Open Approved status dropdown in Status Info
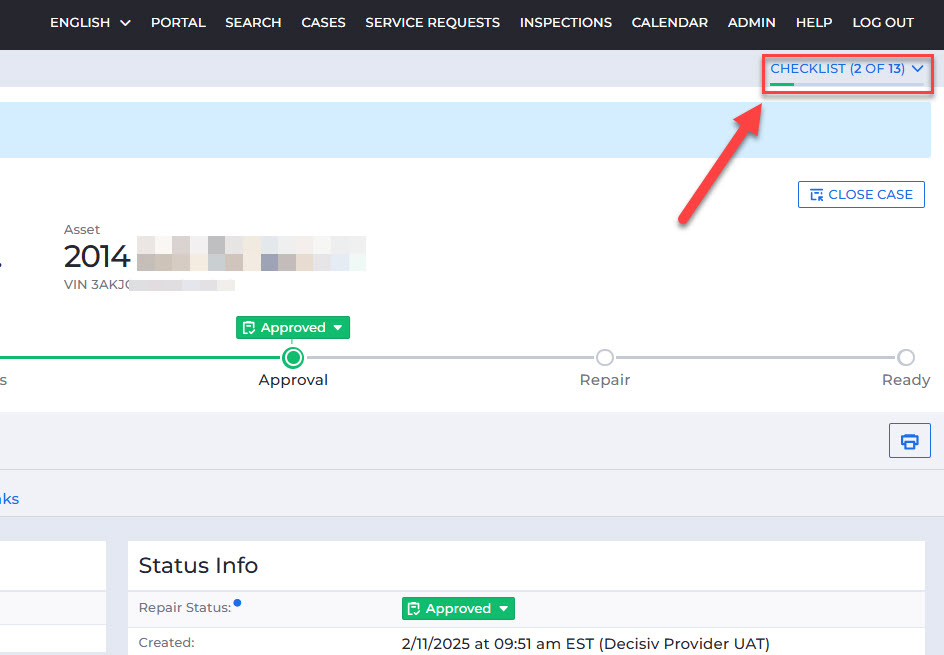 coord(458,608)
